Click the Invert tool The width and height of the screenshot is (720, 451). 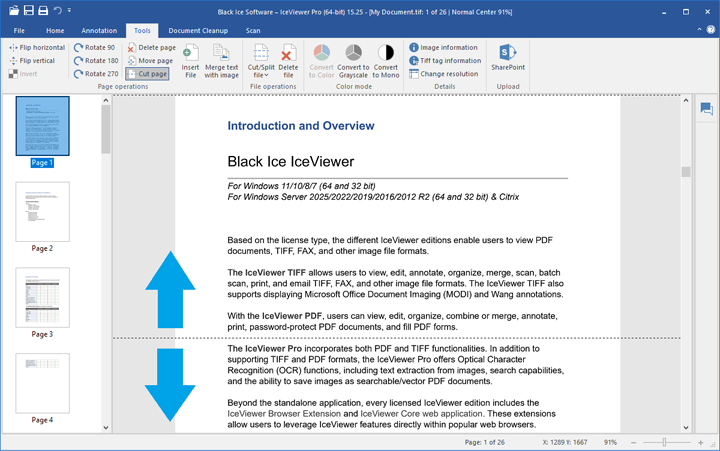tap(23, 73)
